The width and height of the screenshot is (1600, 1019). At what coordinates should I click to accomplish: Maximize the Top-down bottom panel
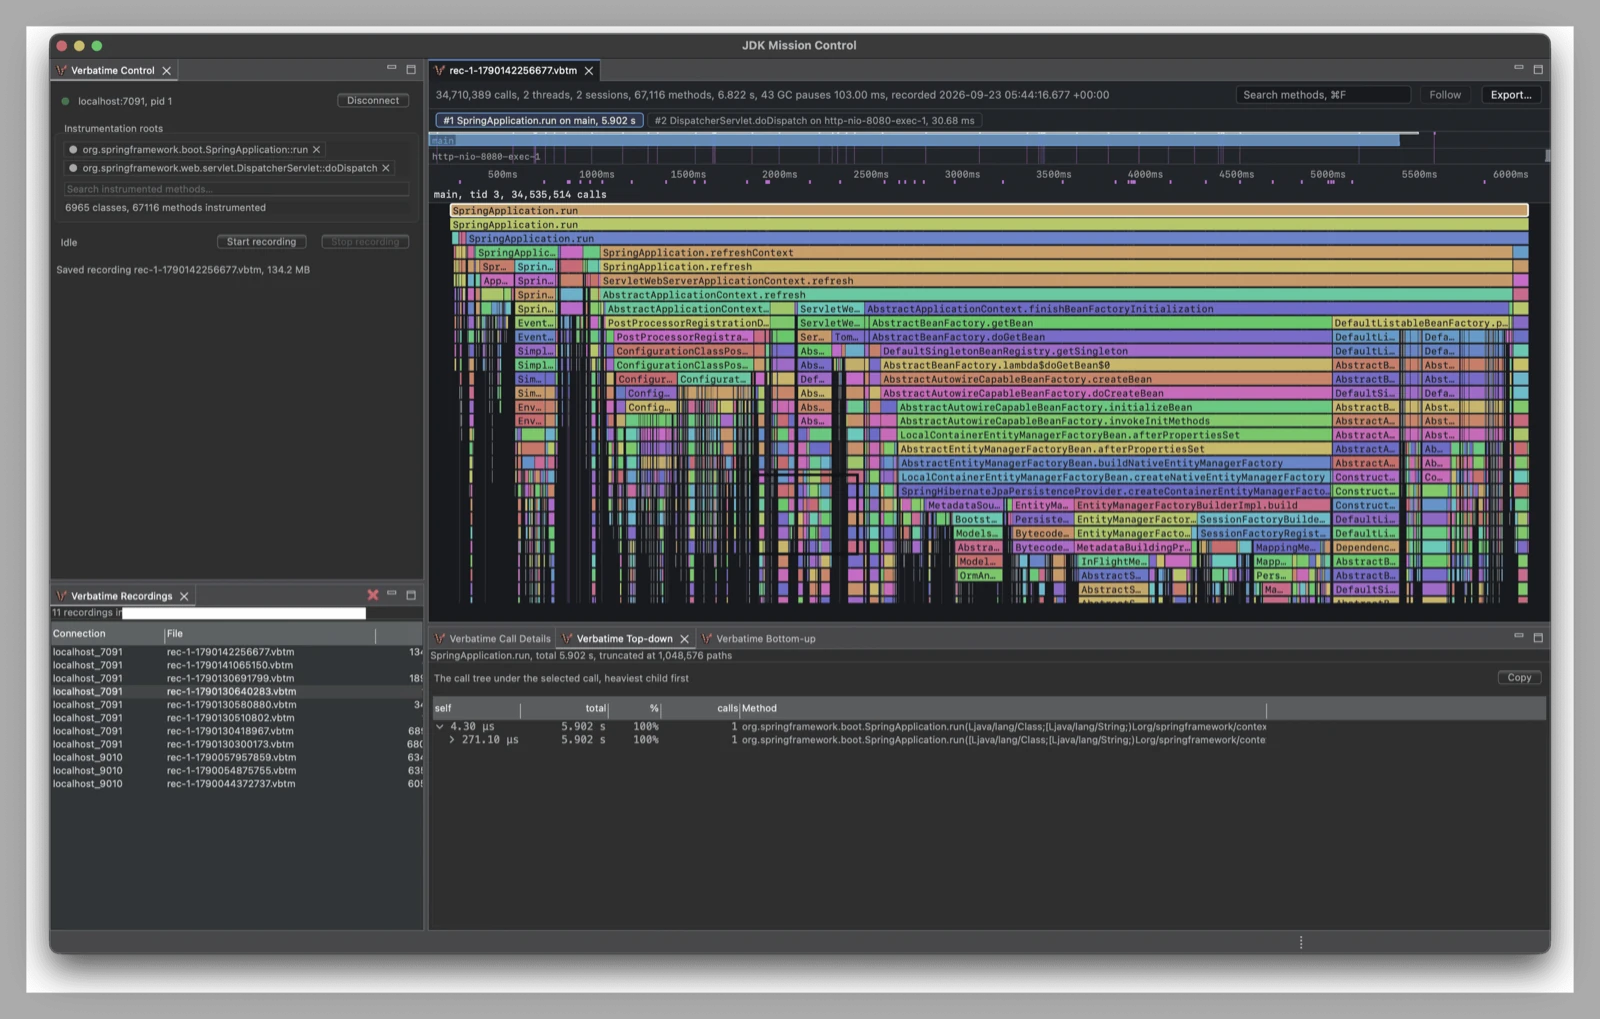[x=1538, y=637]
